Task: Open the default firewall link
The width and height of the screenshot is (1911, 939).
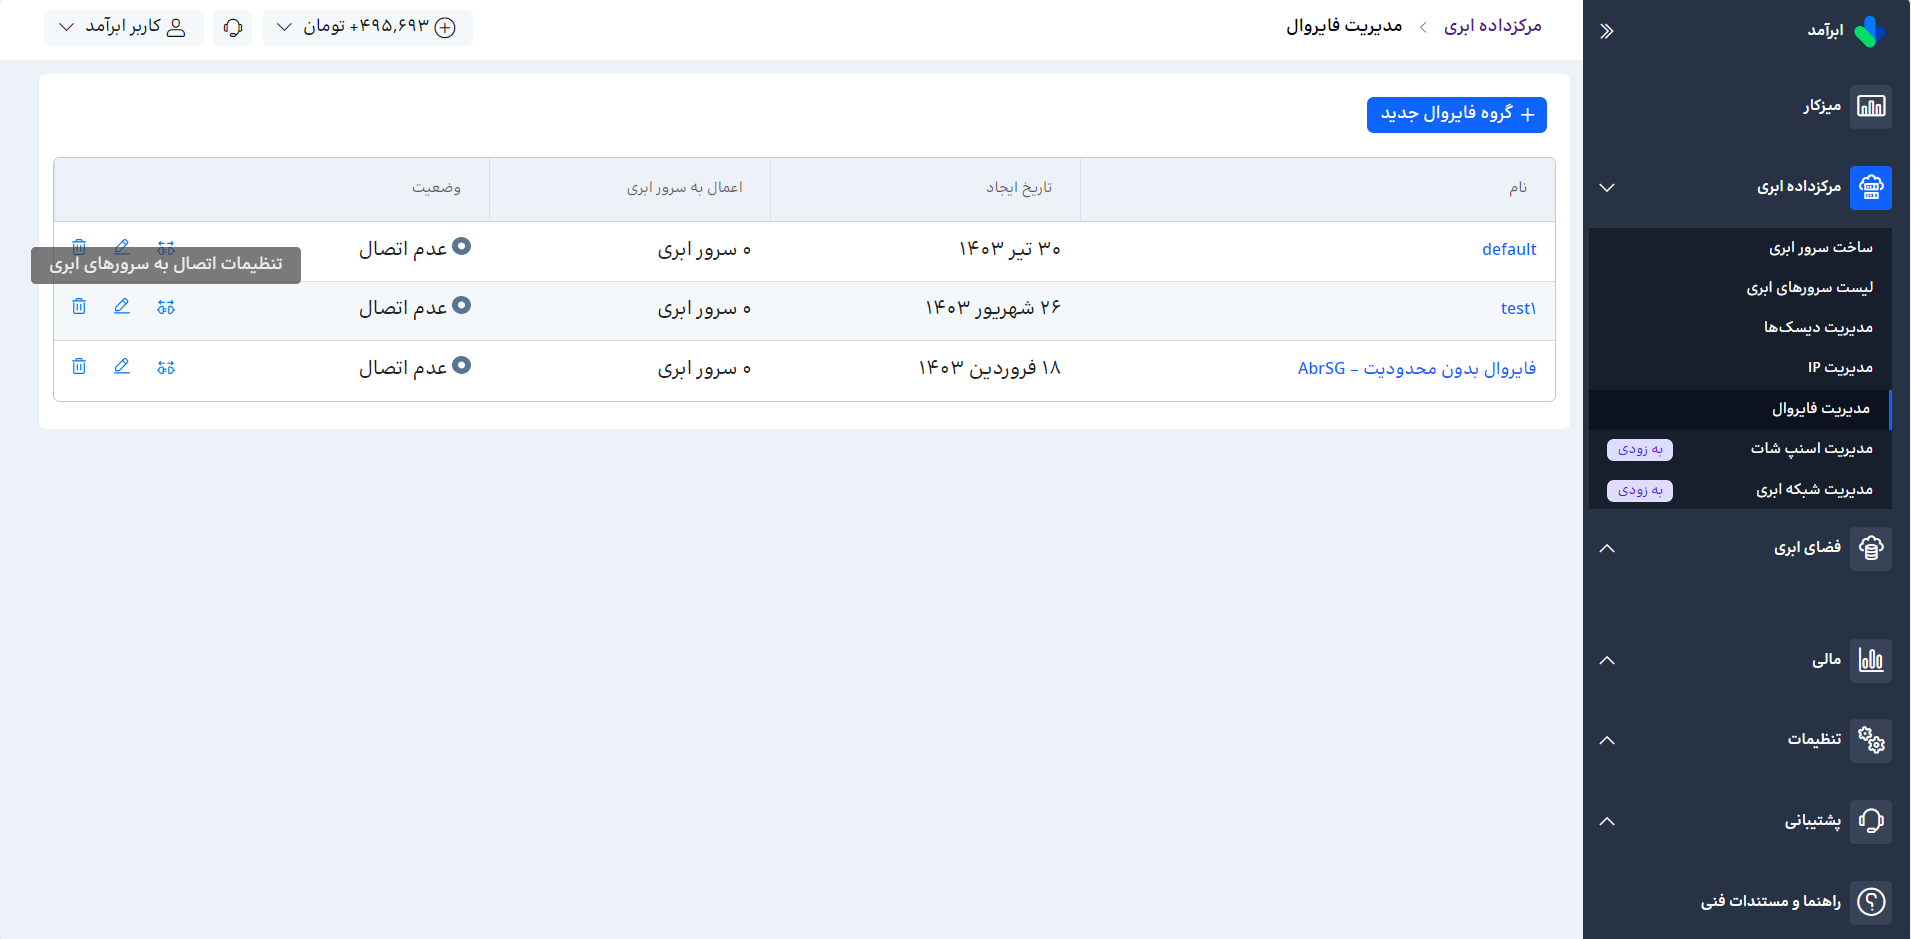Action: (x=1509, y=250)
